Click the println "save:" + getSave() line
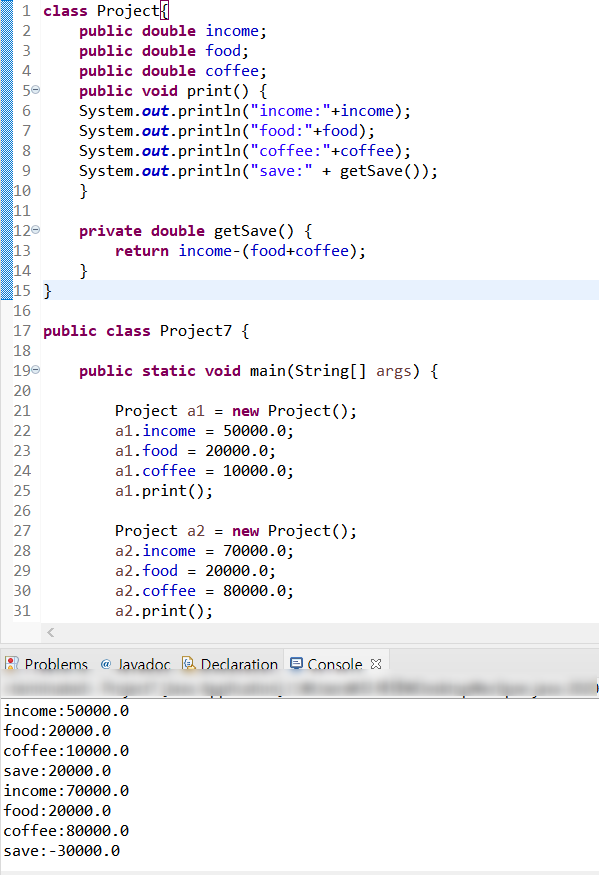The height and width of the screenshot is (875, 599). (258, 171)
